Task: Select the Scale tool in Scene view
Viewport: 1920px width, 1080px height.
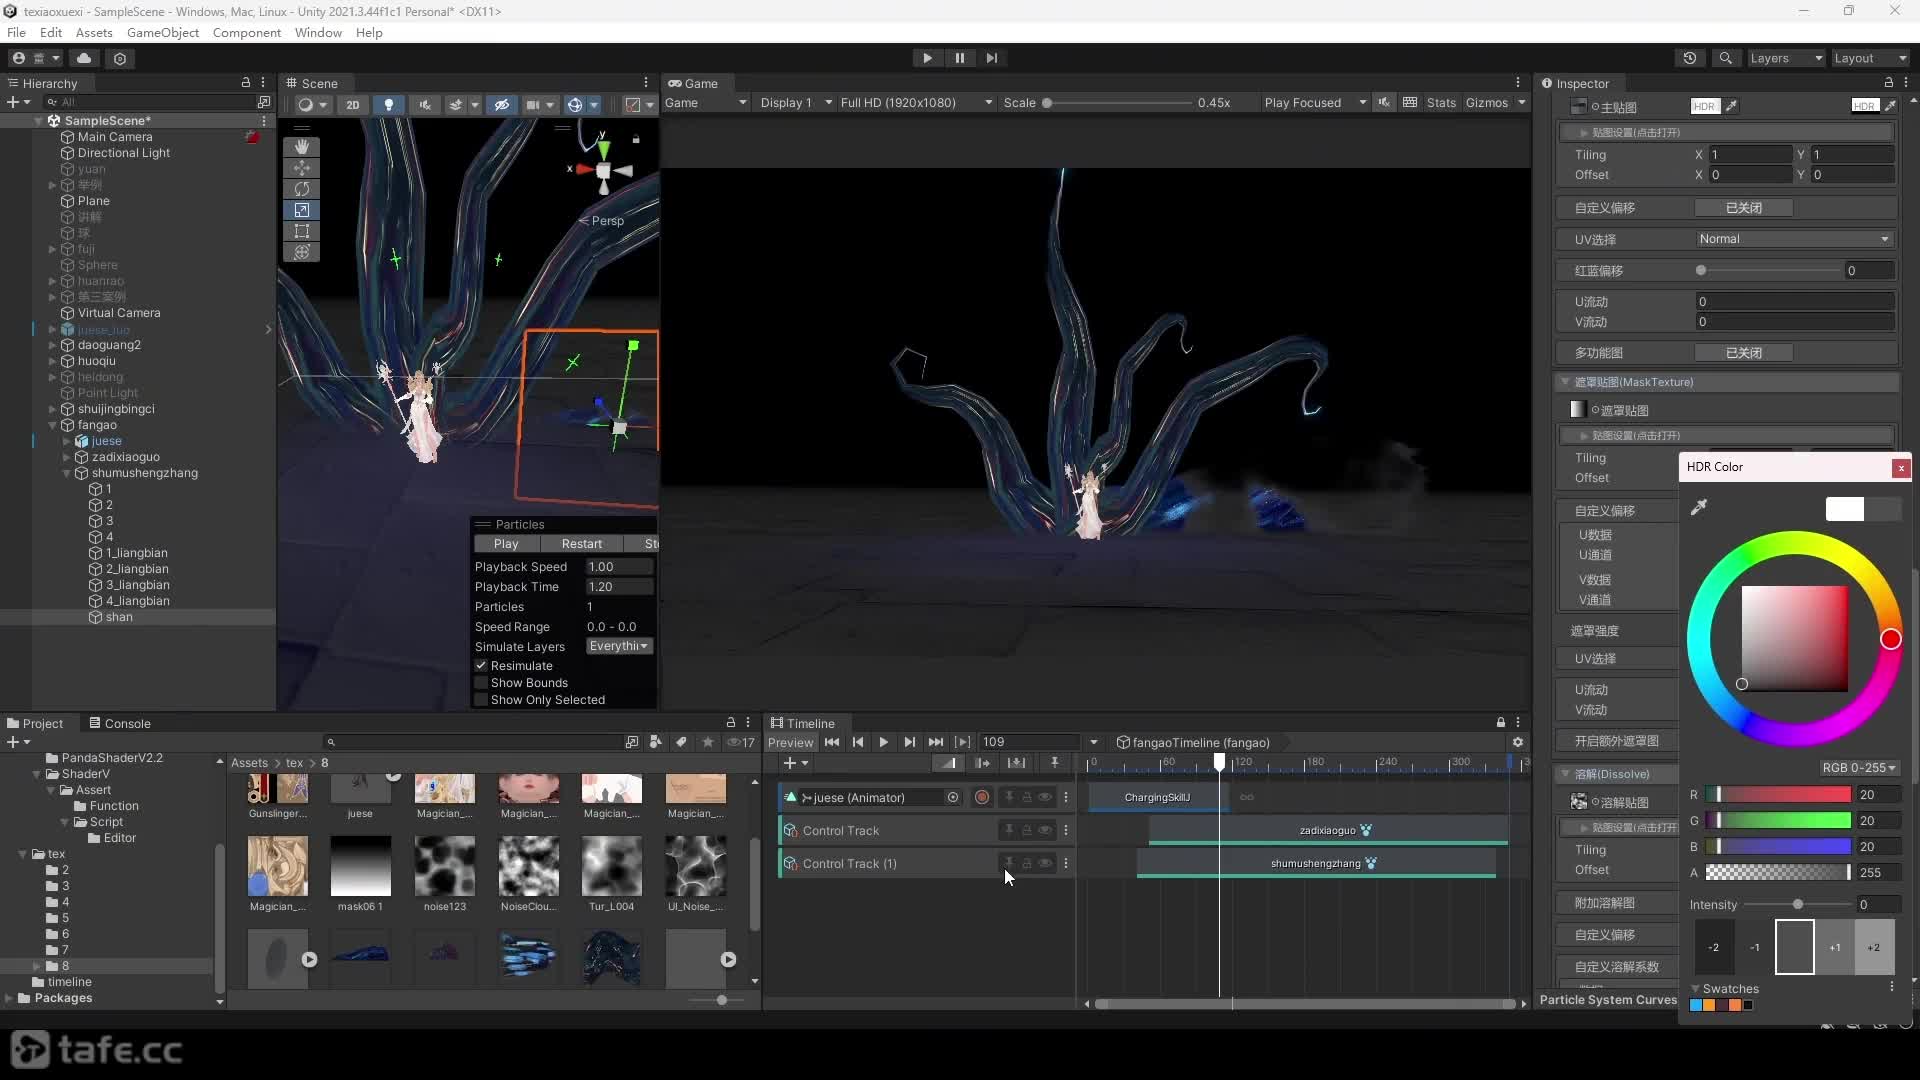Action: pos(301,210)
